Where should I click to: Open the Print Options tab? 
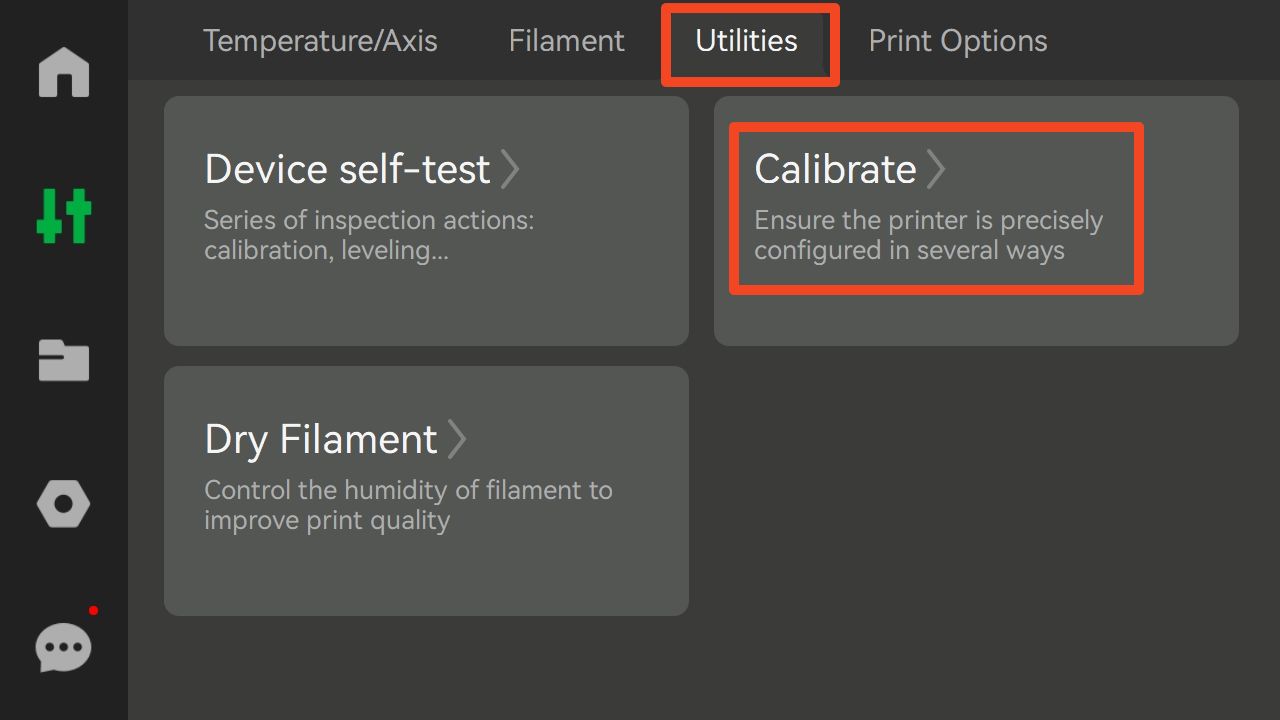pyautogui.click(x=957, y=41)
